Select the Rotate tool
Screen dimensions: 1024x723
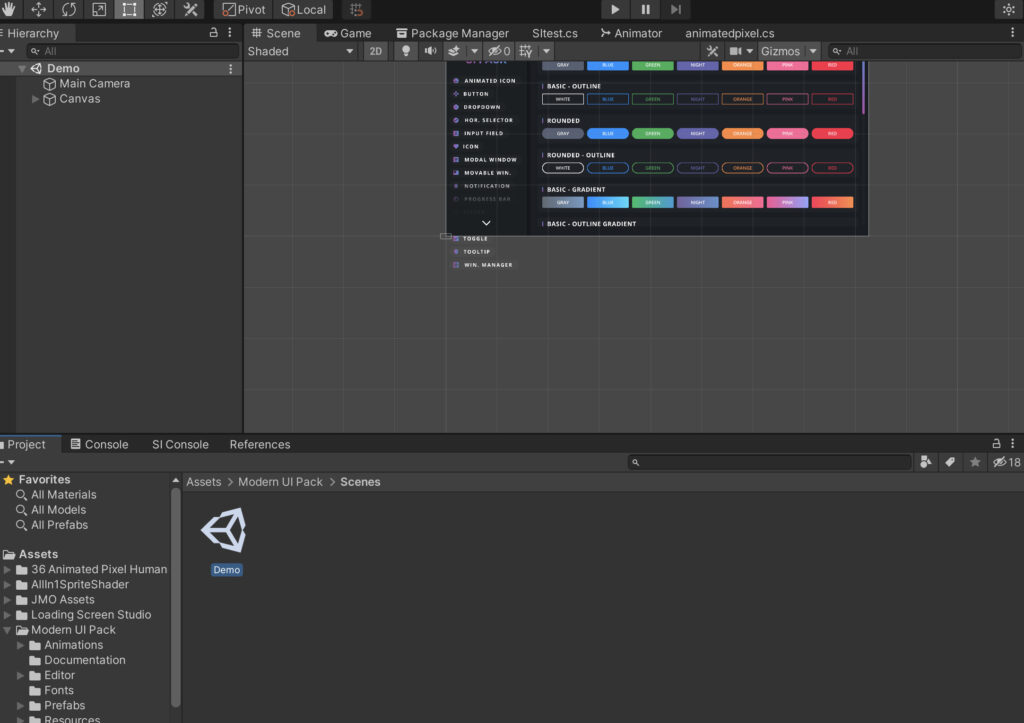67,9
